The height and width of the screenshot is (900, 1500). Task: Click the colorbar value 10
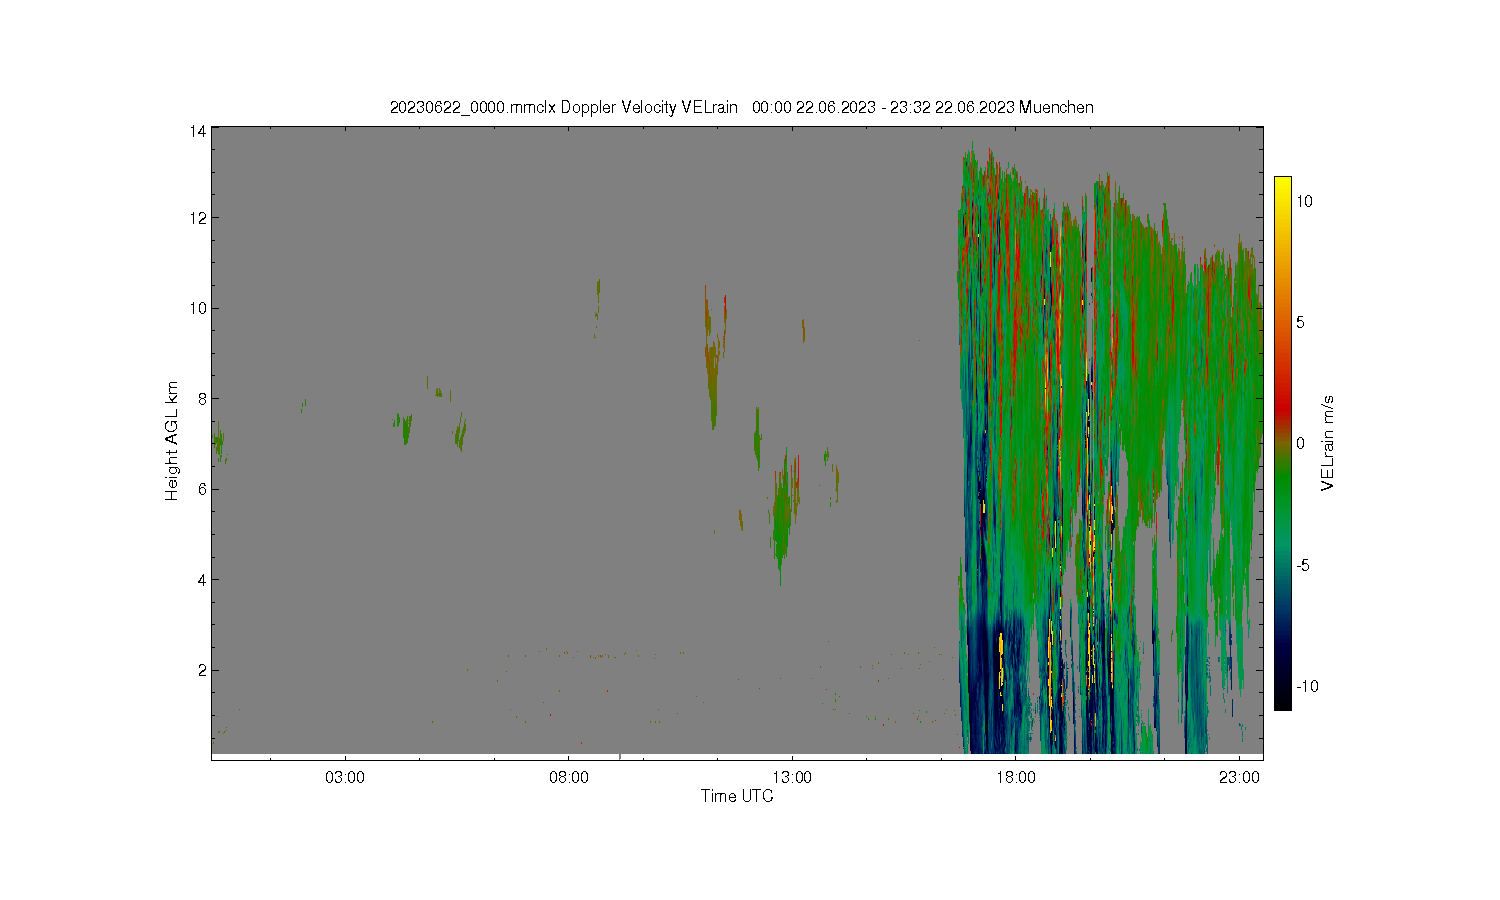(1304, 201)
